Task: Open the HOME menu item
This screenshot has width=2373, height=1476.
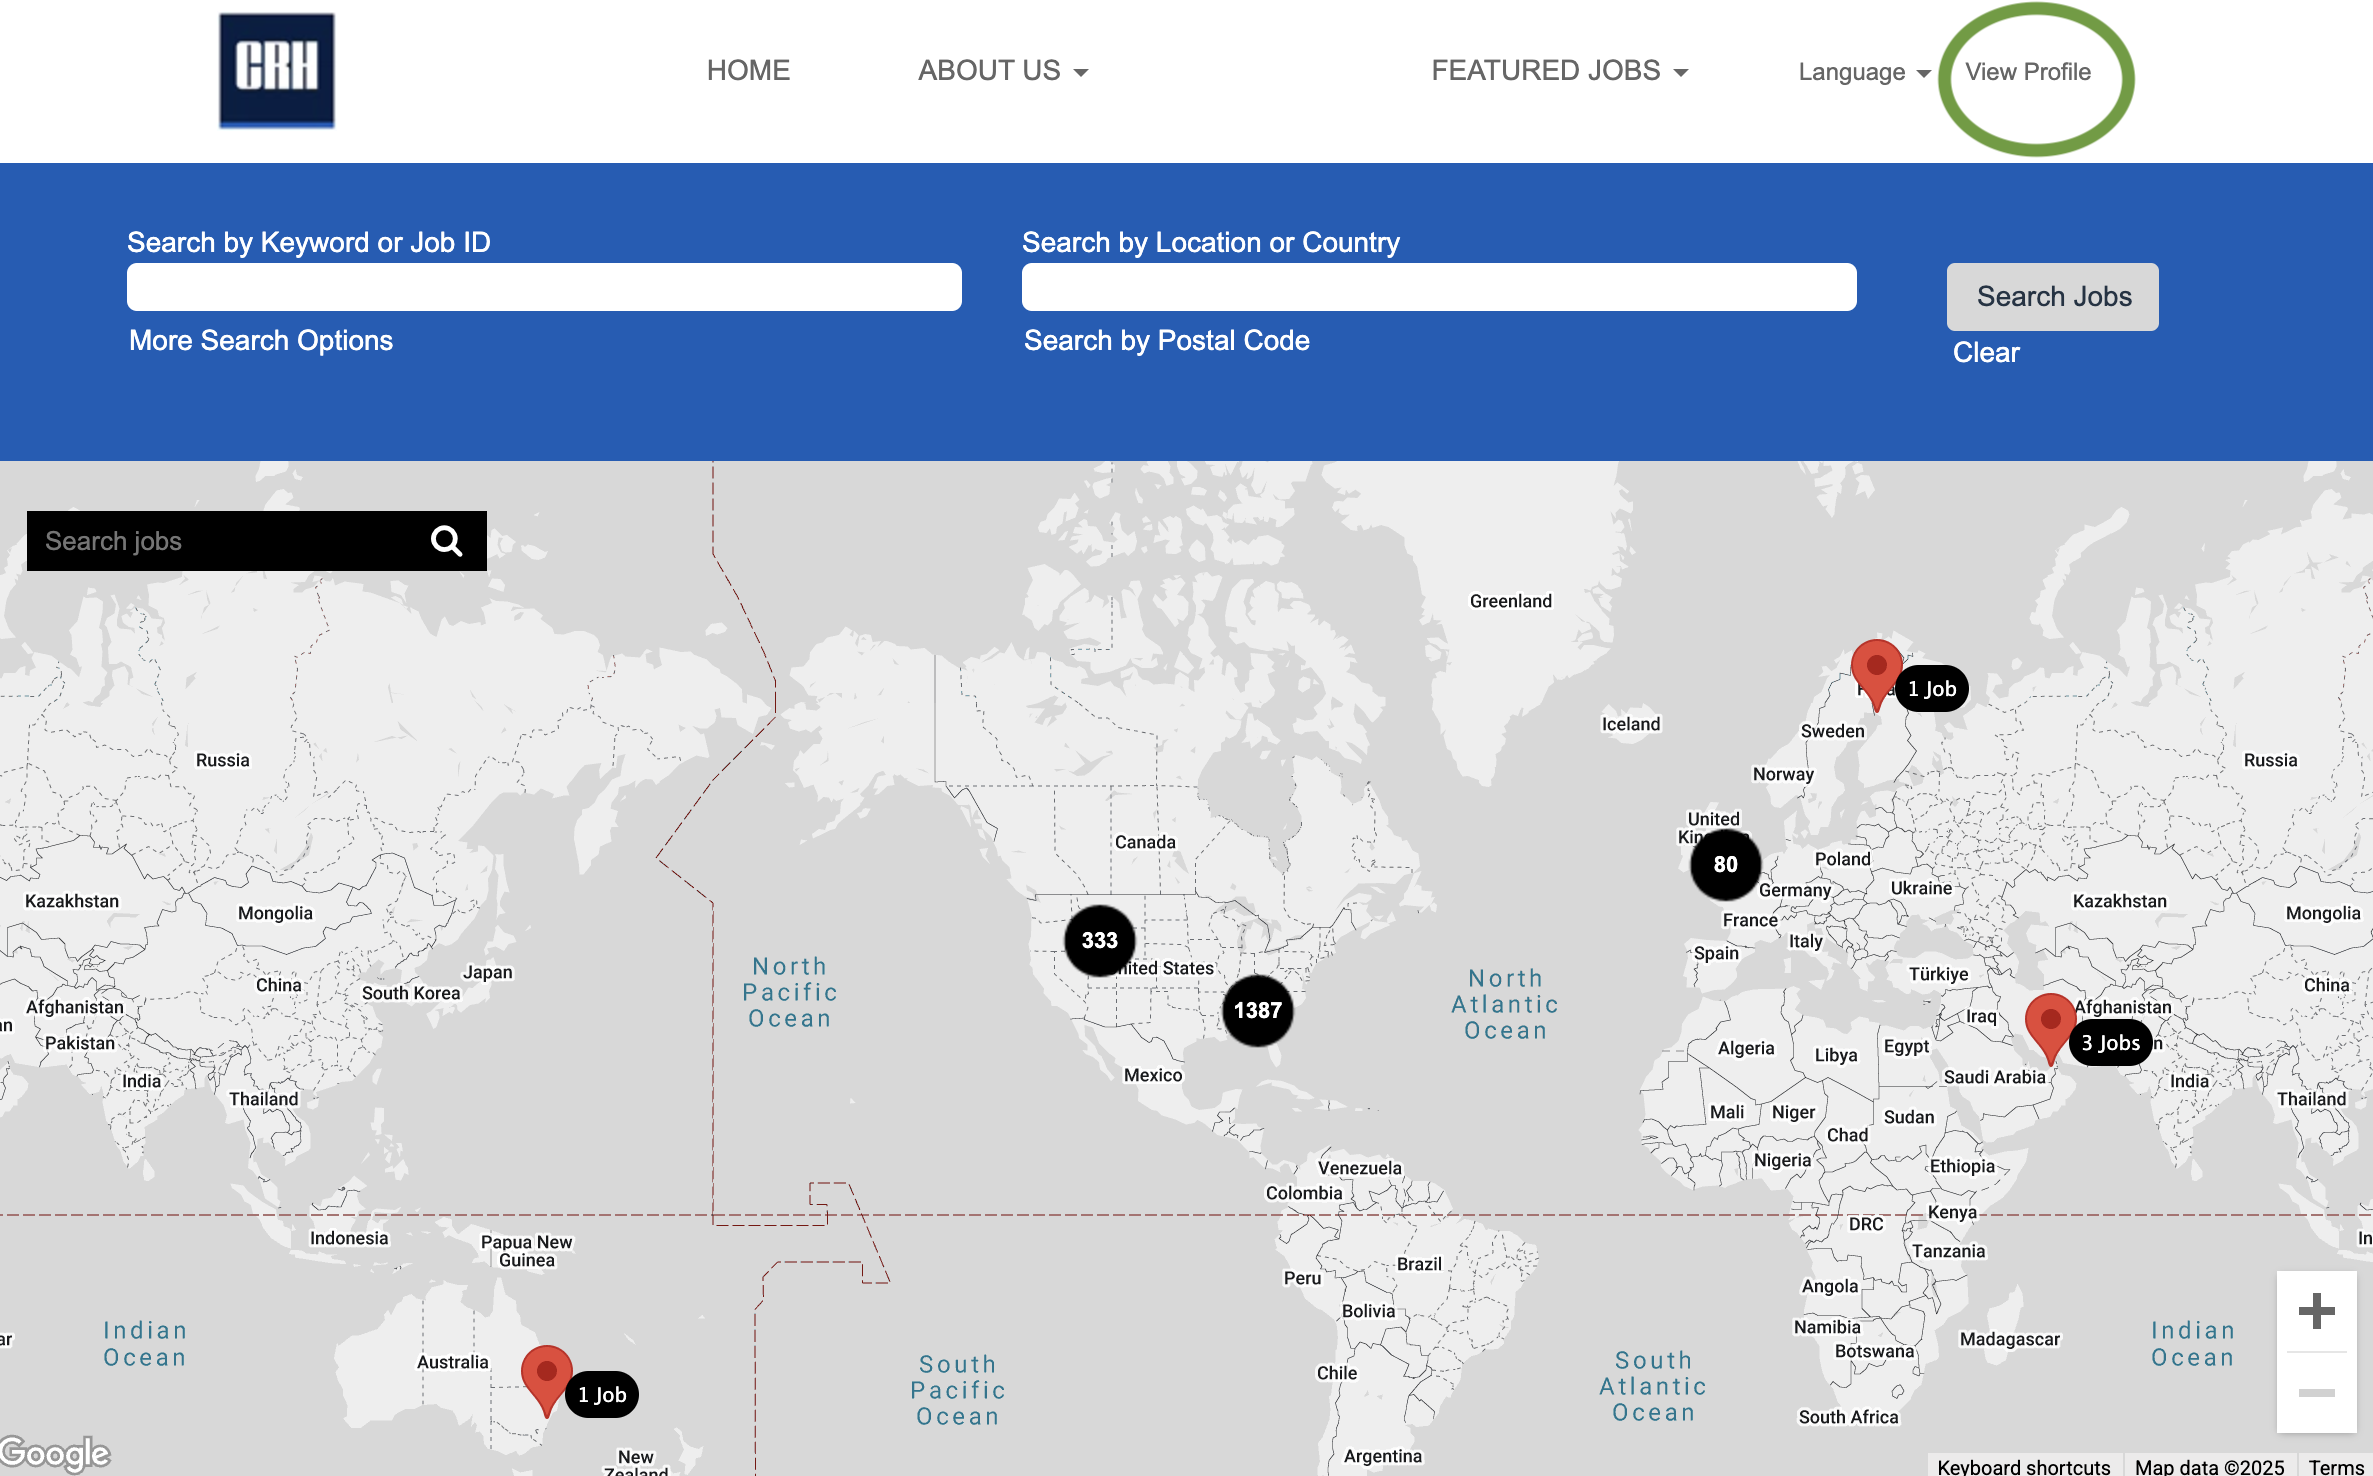Action: pyautogui.click(x=748, y=71)
